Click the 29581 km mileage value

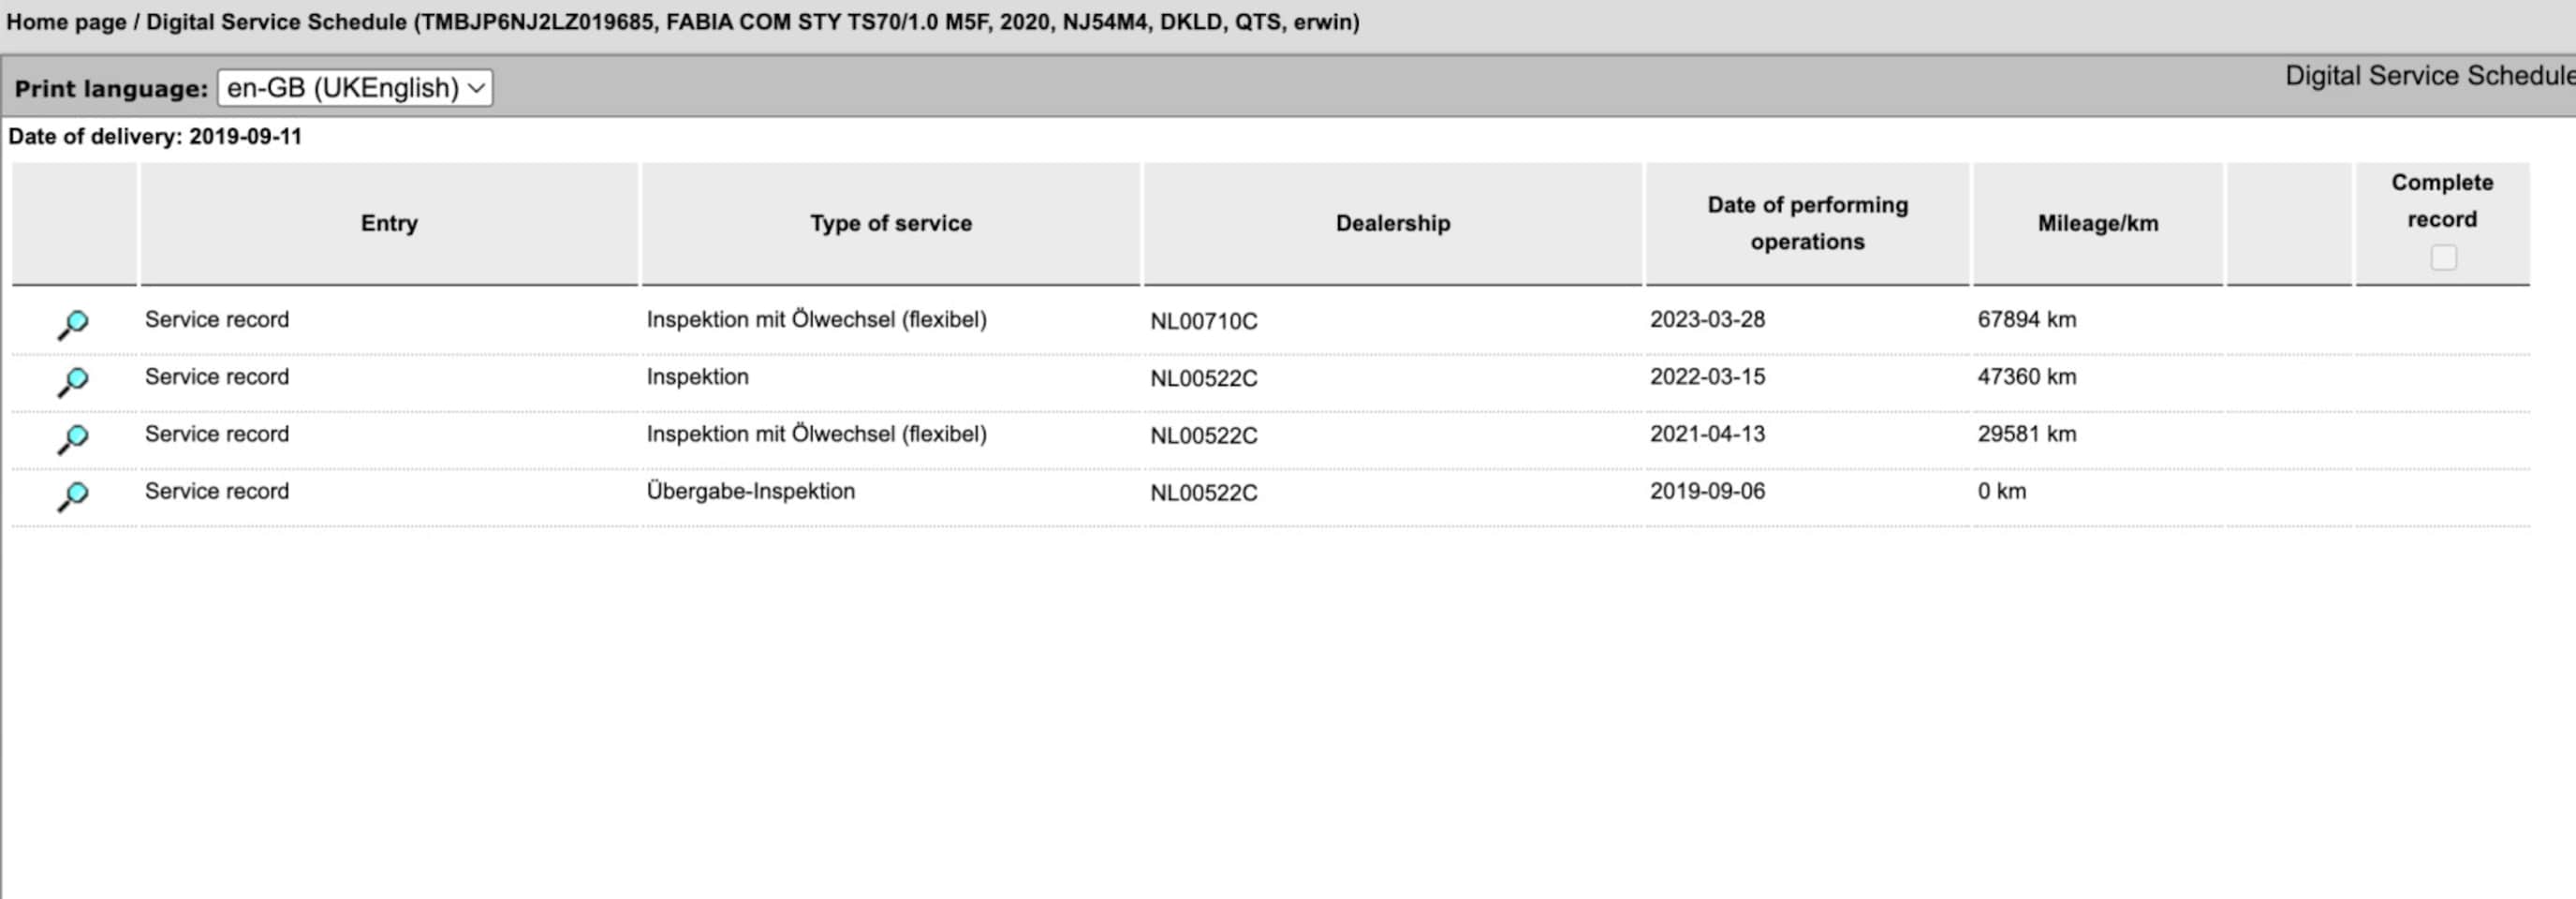click(2026, 434)
